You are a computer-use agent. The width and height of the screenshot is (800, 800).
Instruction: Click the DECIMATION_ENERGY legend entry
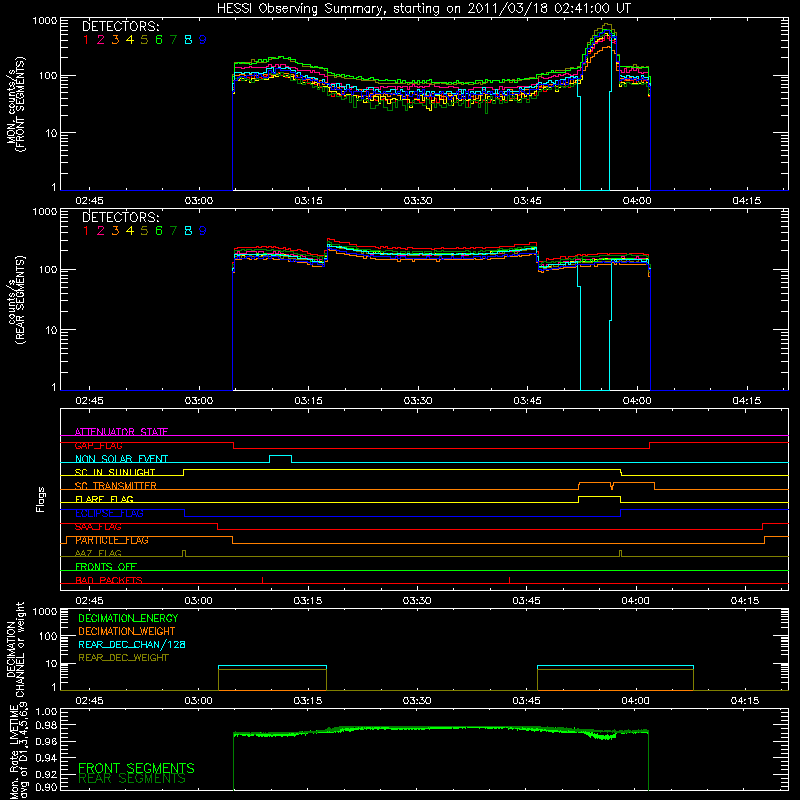coord(128,618)
